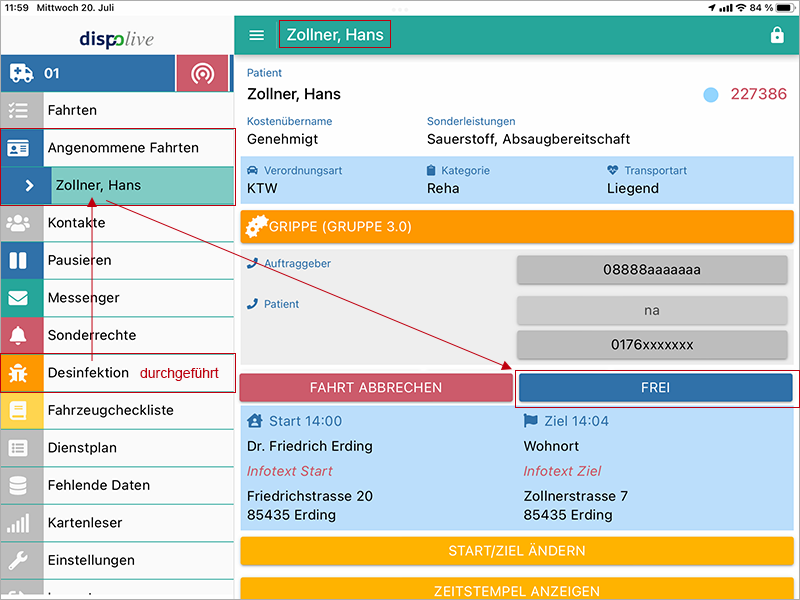Tap the car icon beside Verordnungsart
The image size is (800, 600).
click(253, 170)
